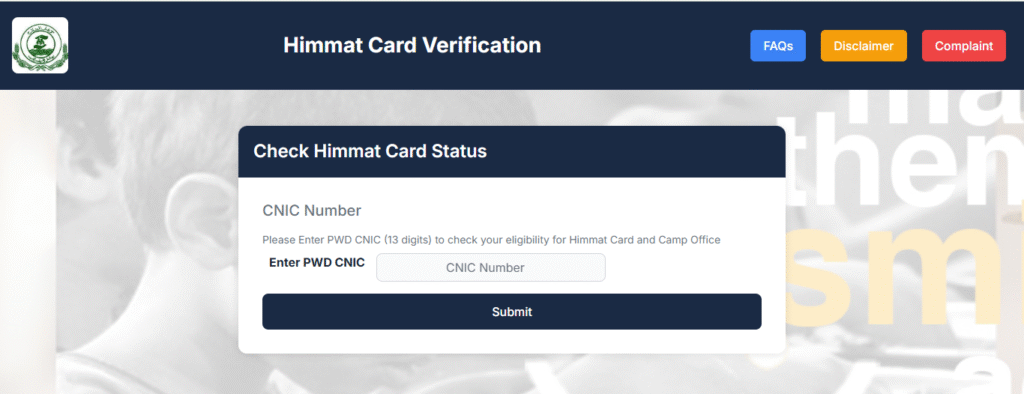This screenshot has height=394, width=1024.
Task: Click the CNIC Number section heading
Action: pyautogui.click(x=312, y=210)
